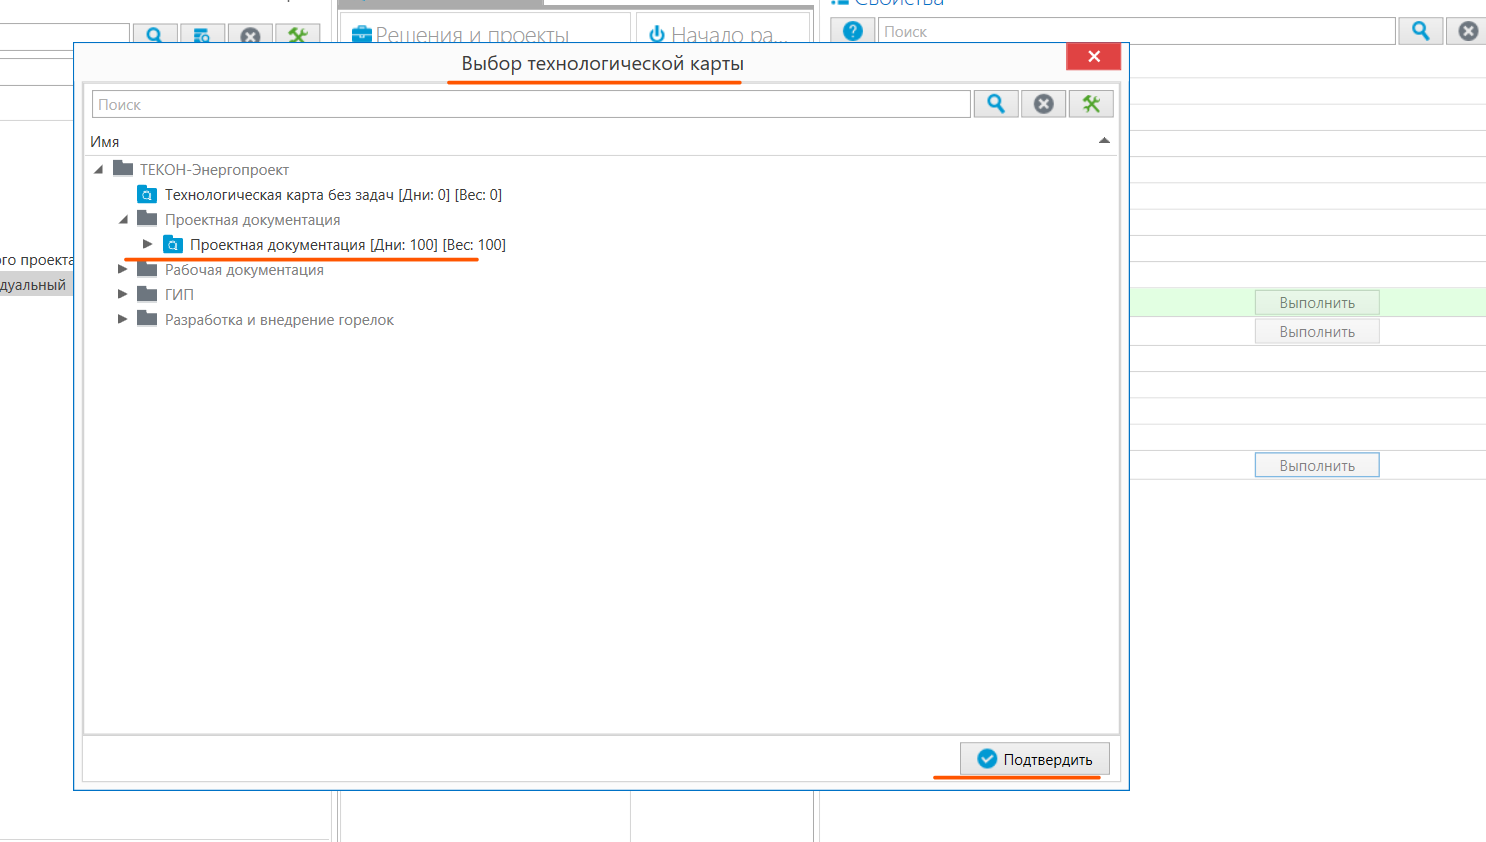1486x842 pixels.
Task: Click the confirm checkmark icon
Action: pyautogui.click(x=987, y=759)
